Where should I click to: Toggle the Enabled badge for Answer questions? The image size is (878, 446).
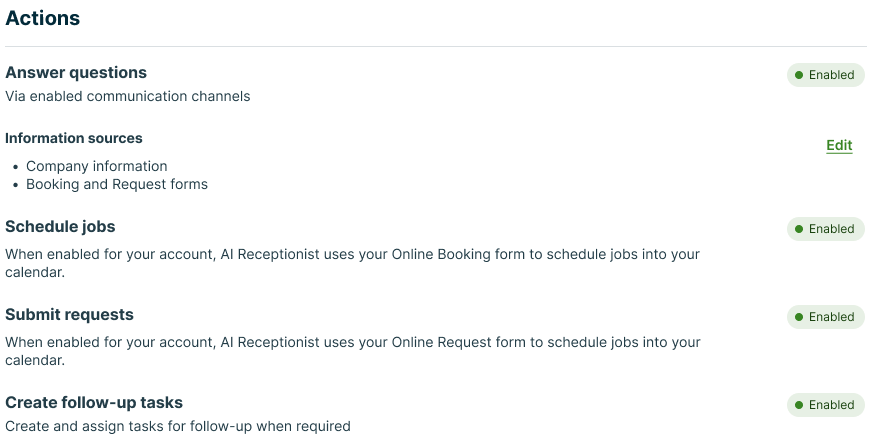[x=826, y=75]
